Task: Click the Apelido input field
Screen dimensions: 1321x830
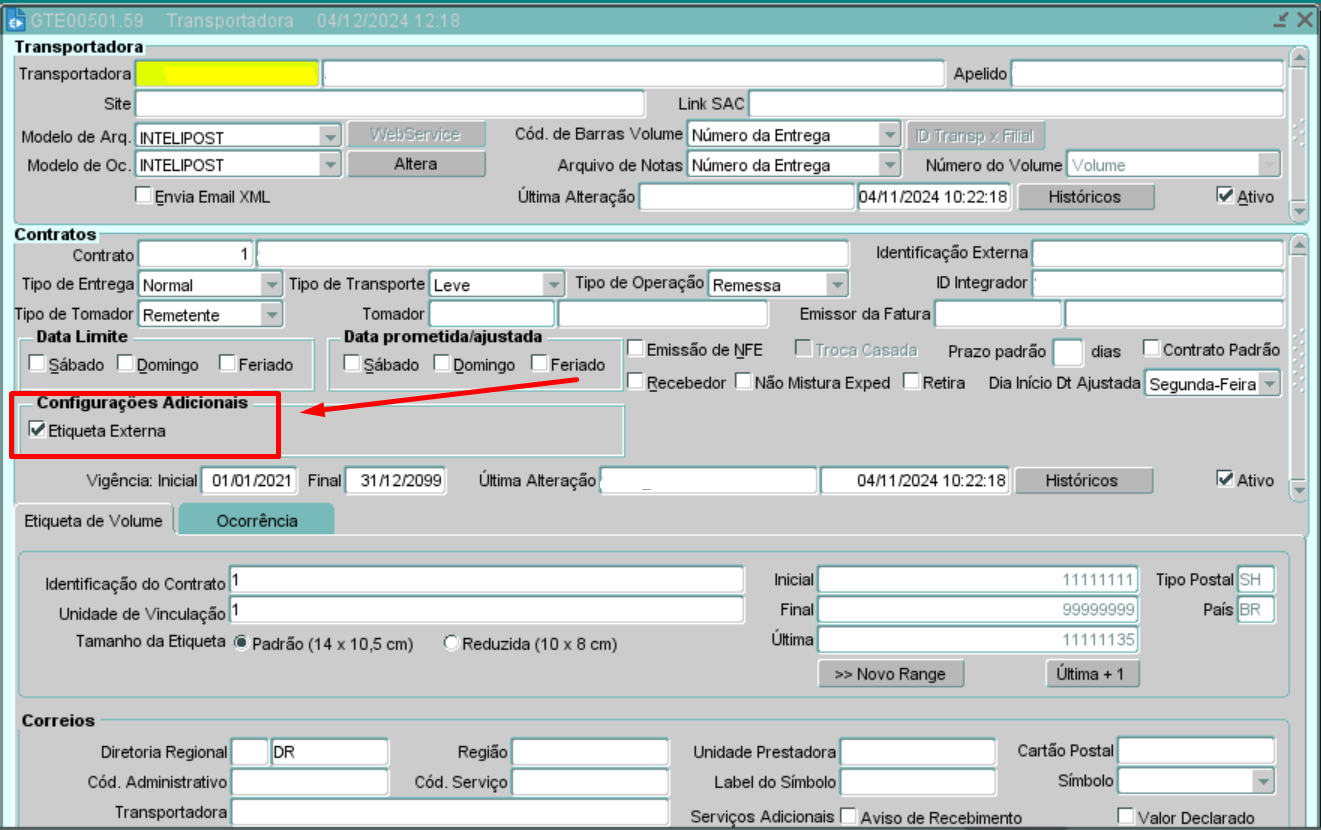Action: 1147,74
